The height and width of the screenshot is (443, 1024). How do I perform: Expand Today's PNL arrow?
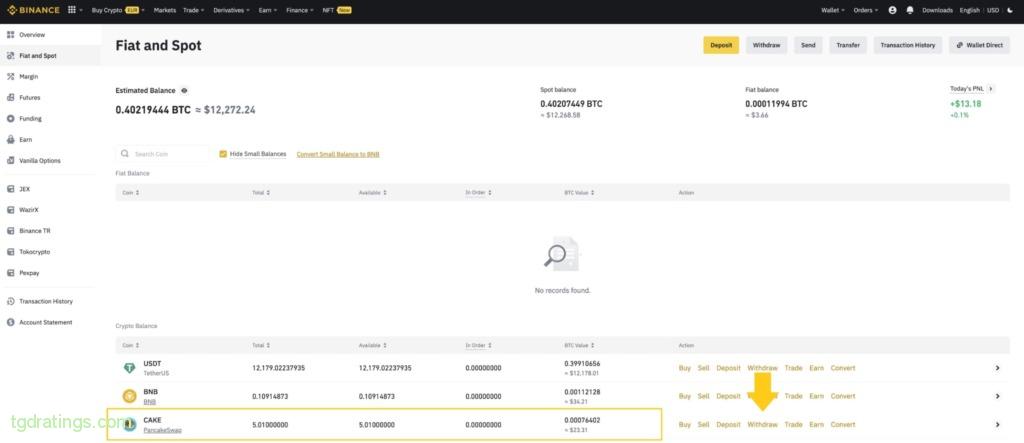click(991, 88)
